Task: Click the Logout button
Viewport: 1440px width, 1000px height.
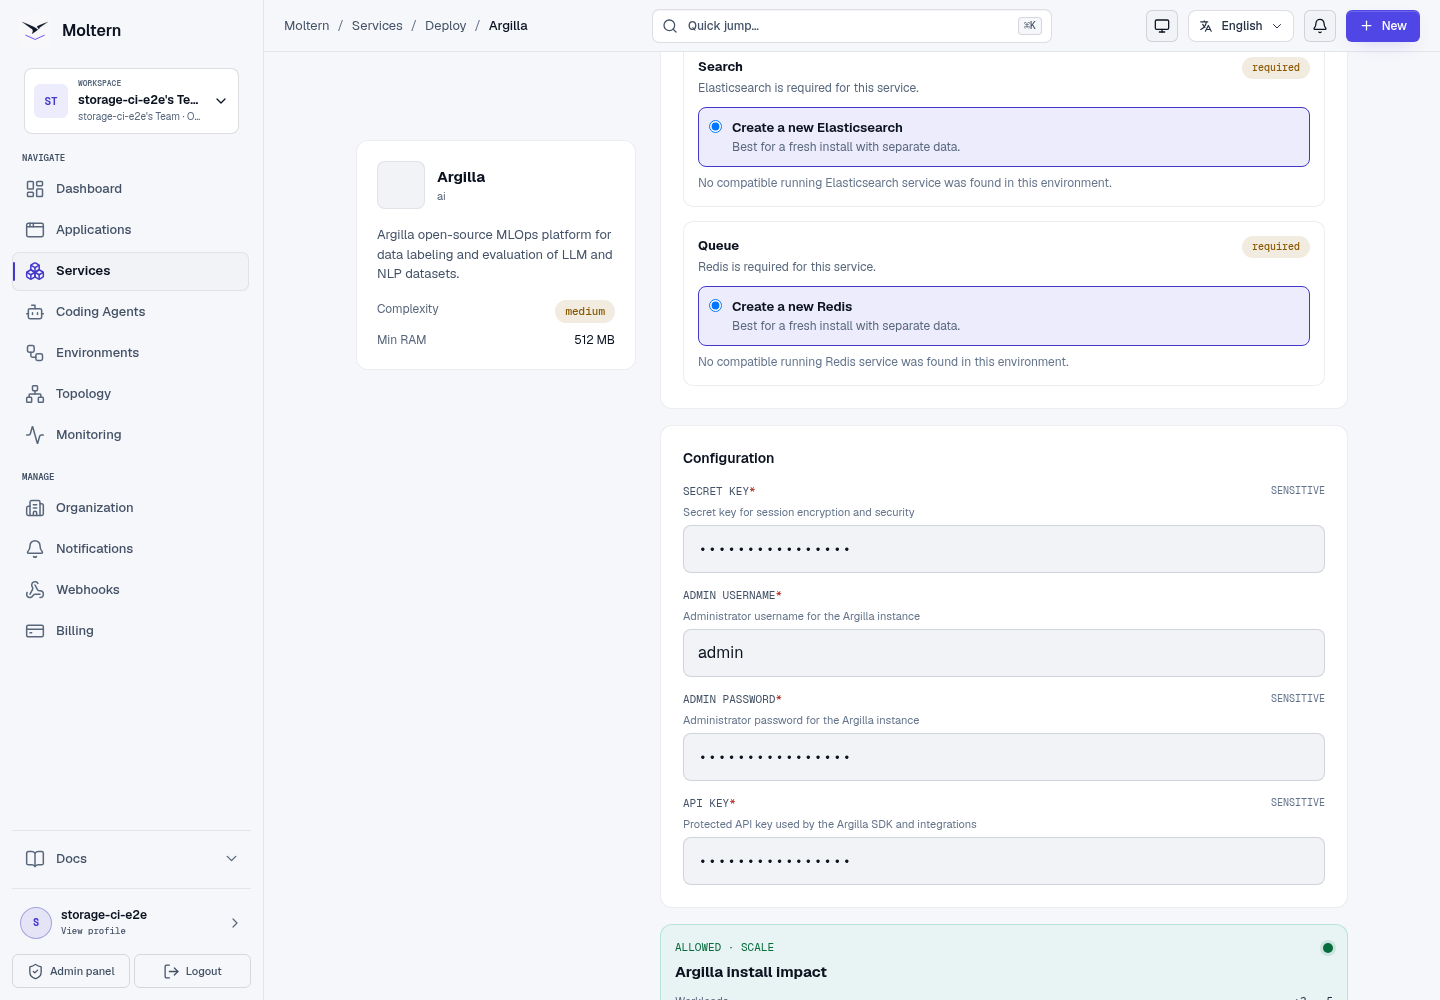Action: tap(192, 971)
